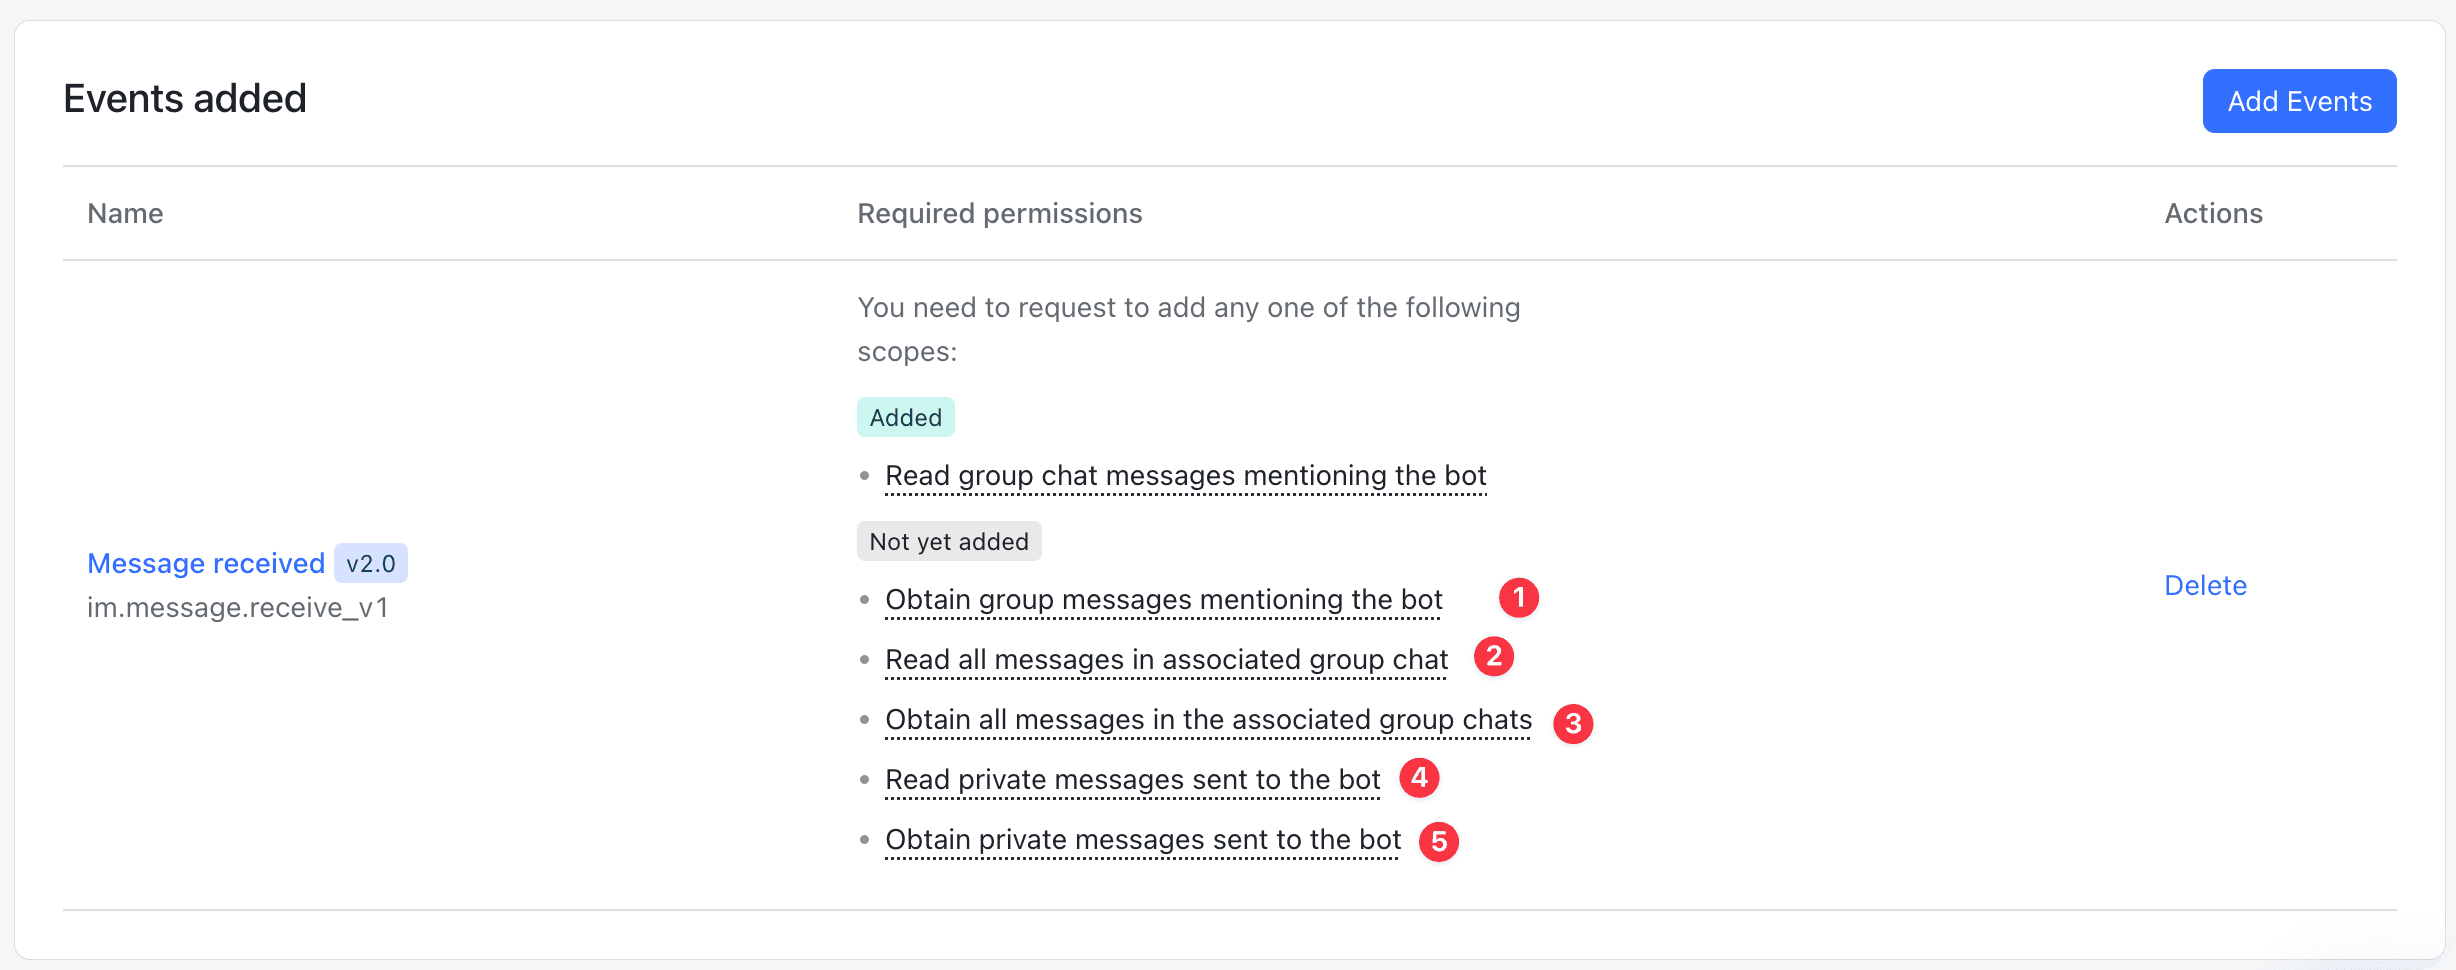
Task: Click the green Added status tag
Action: (x=905, y=418)
